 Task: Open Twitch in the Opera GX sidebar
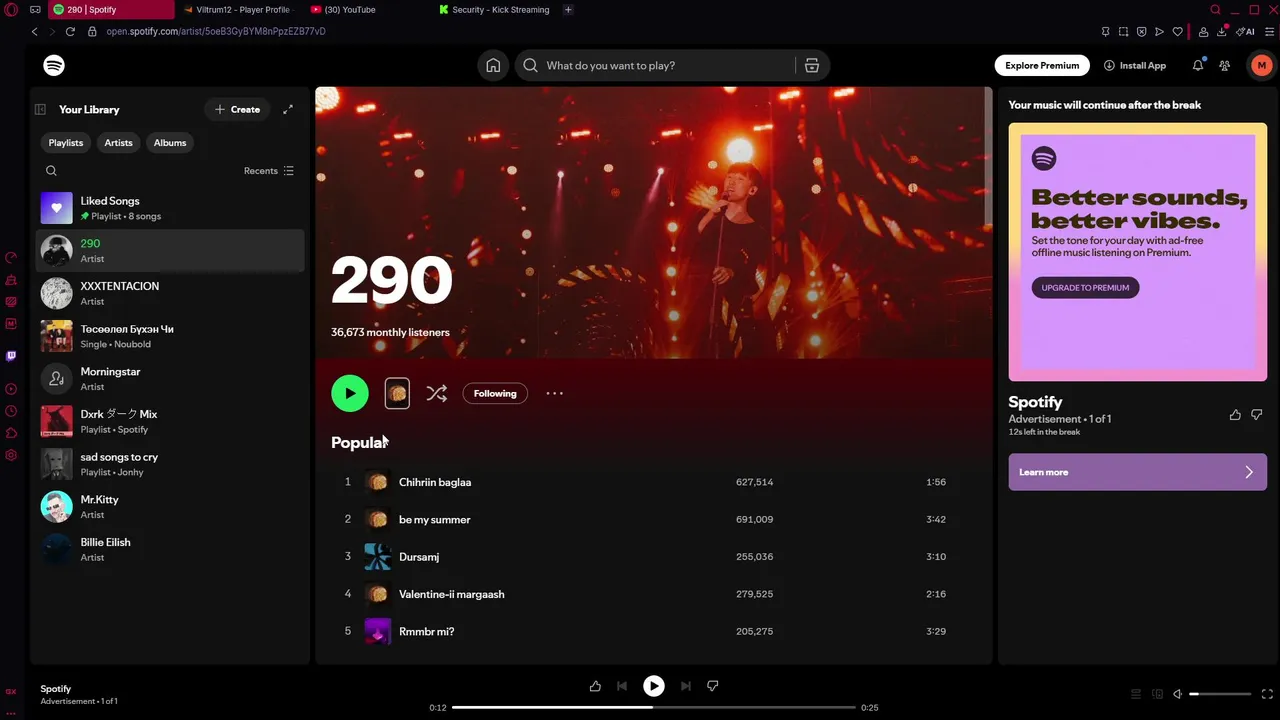tap(11, 356)
